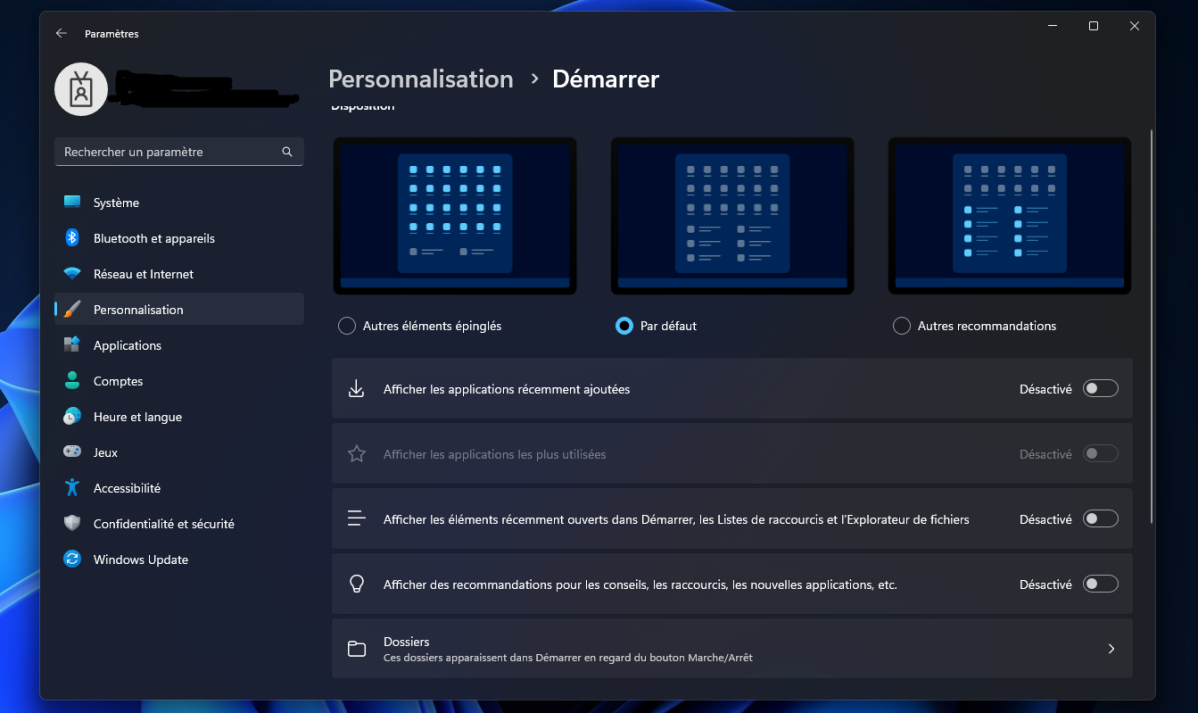1198x713 pixels.
Task: Toggle 'Afficher des recommandations pour les conseils' on
Action: (x=1100, y=583)
